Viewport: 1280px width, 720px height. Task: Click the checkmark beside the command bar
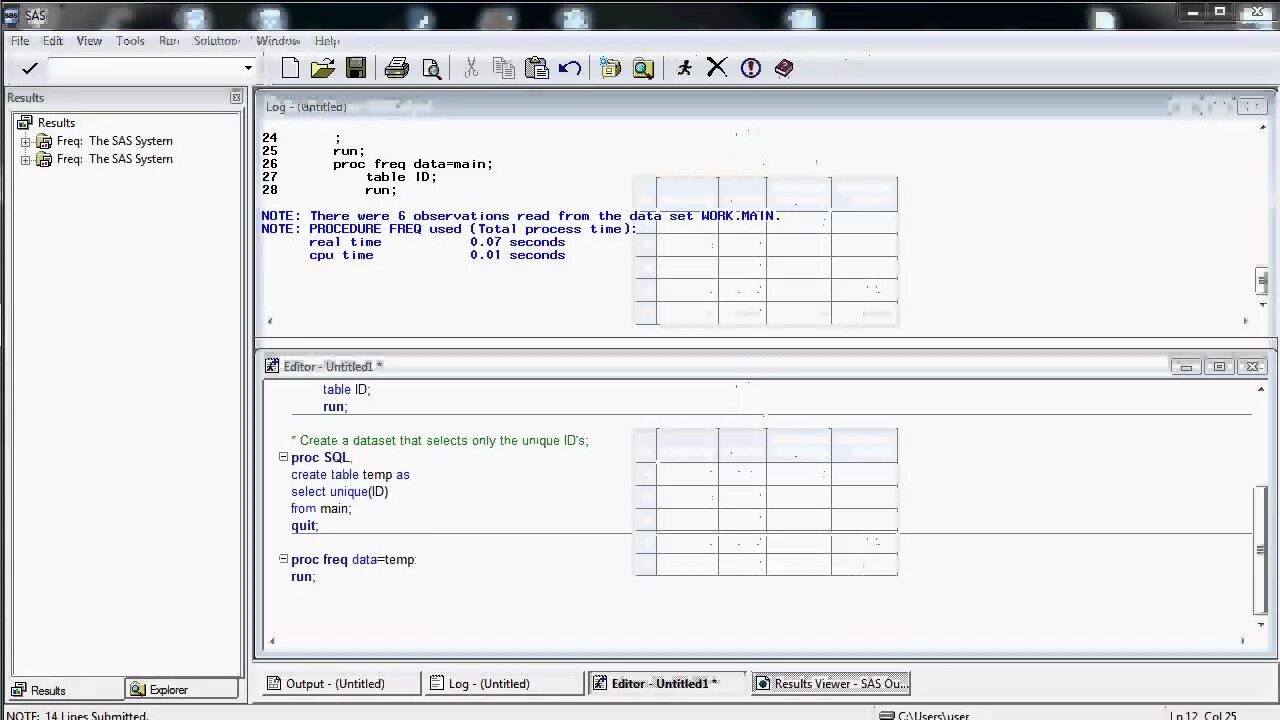28,67
